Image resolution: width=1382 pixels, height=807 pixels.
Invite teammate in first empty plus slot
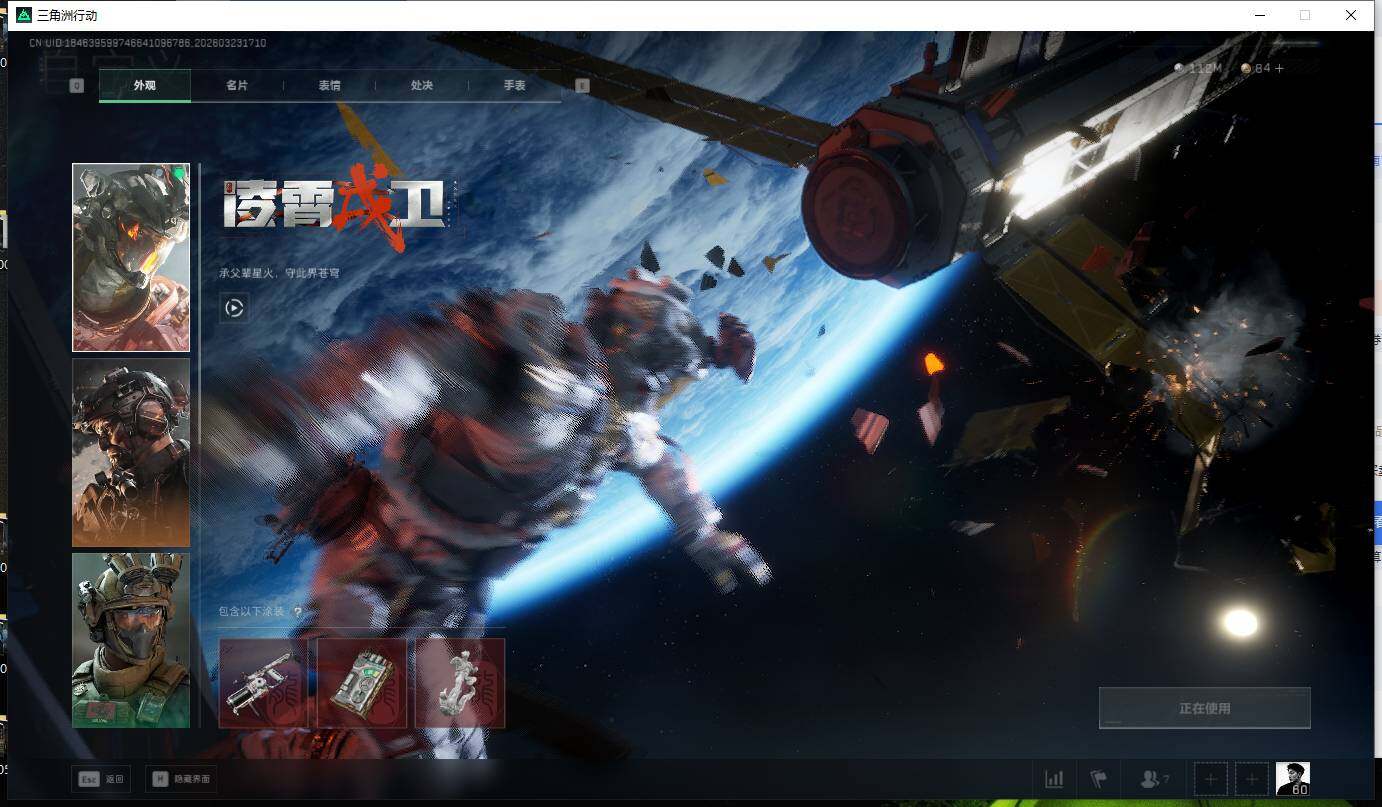pos(1211,779)
